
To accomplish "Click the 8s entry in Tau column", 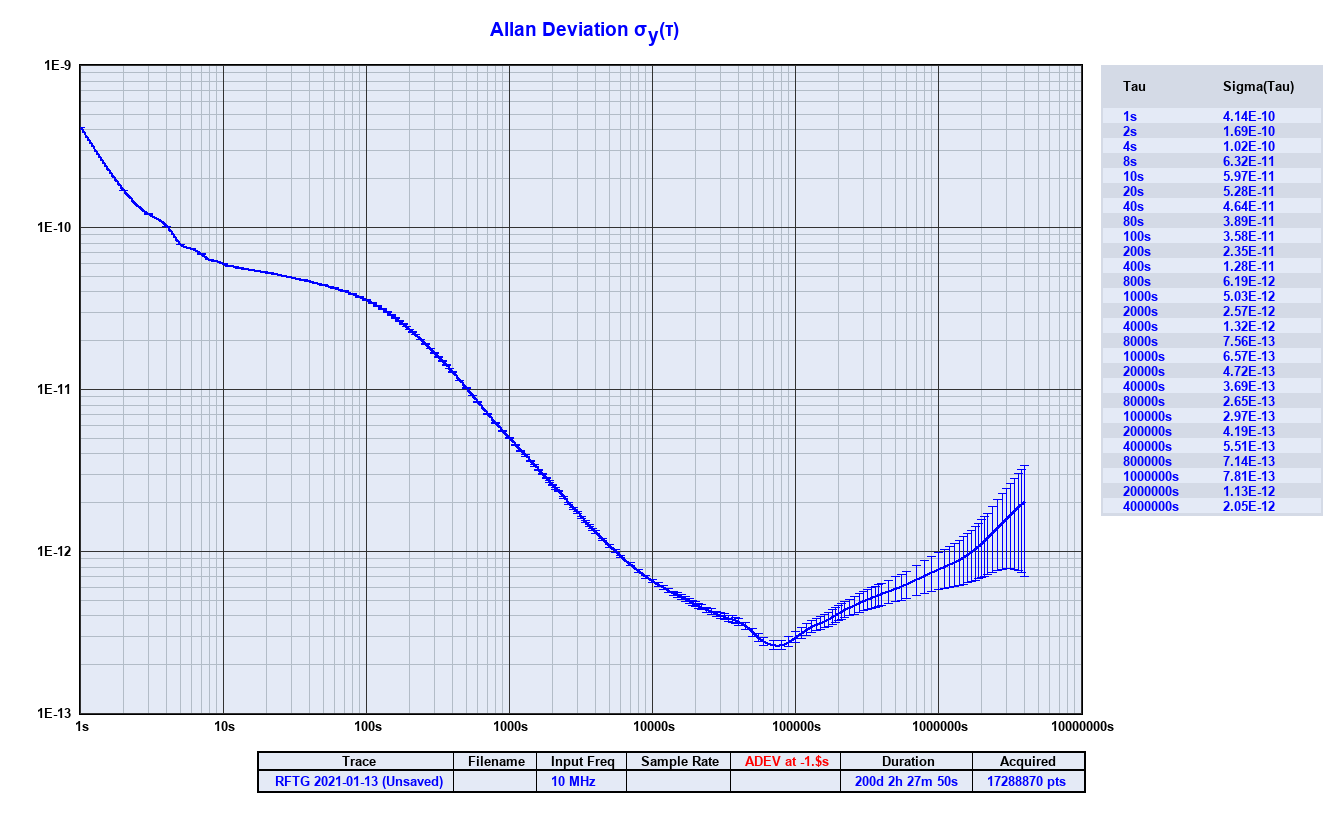I will tap(1129, 162).
